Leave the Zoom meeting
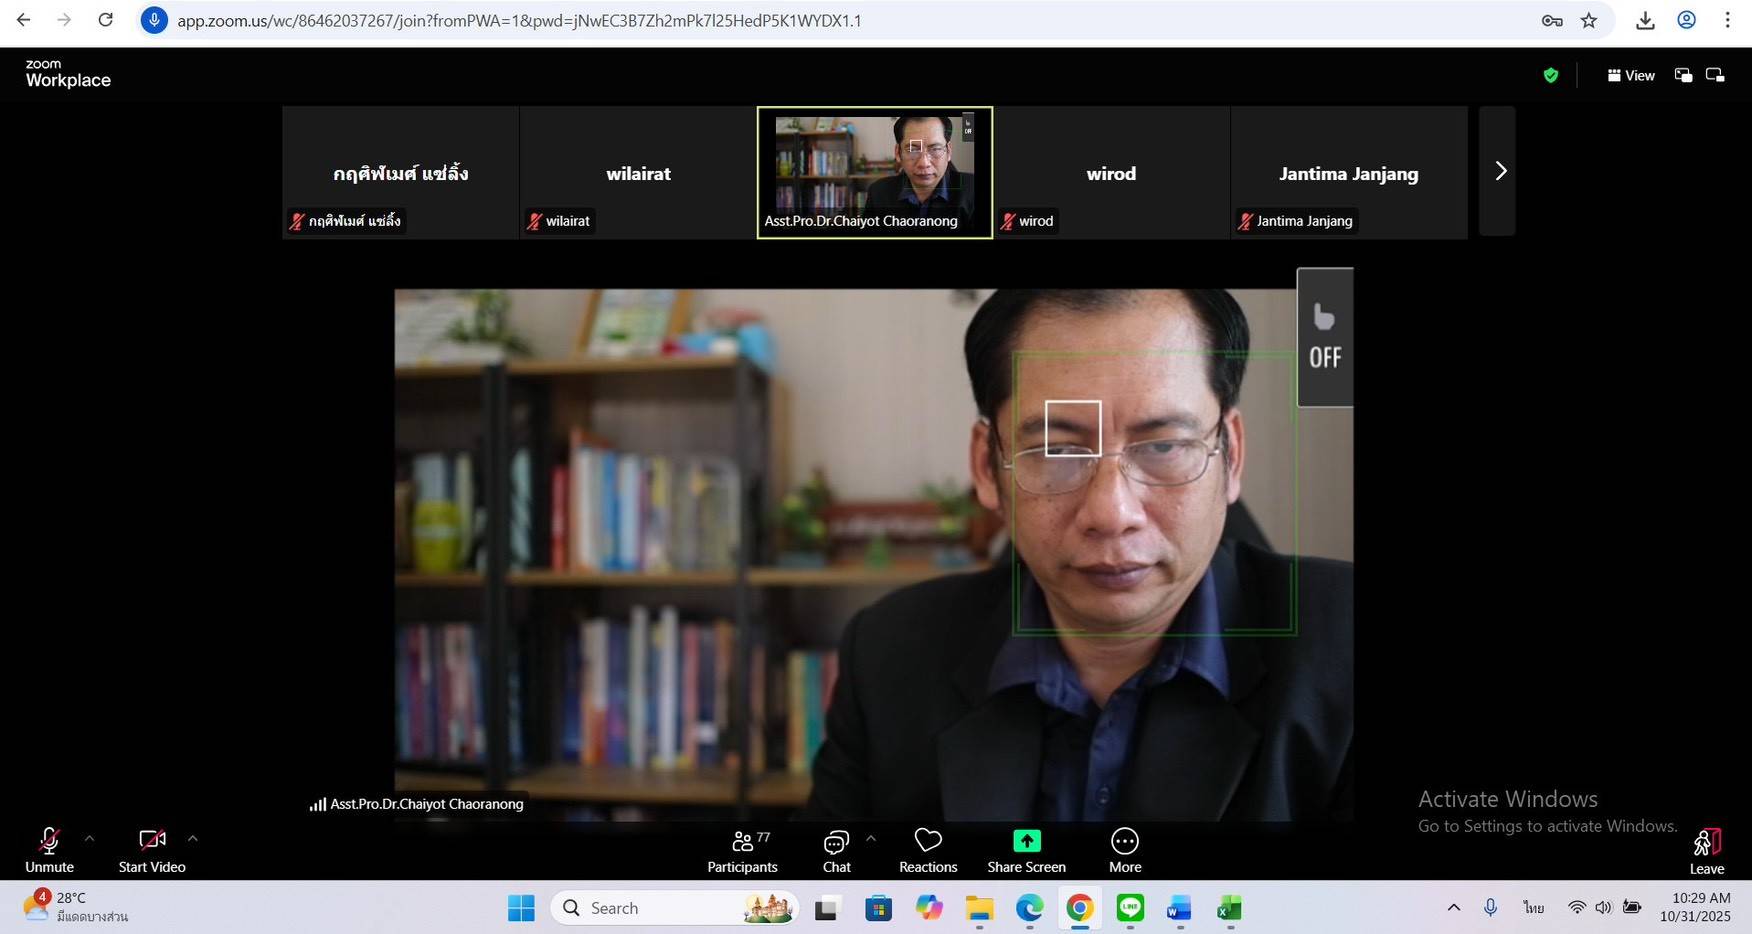 (1706, 850)
